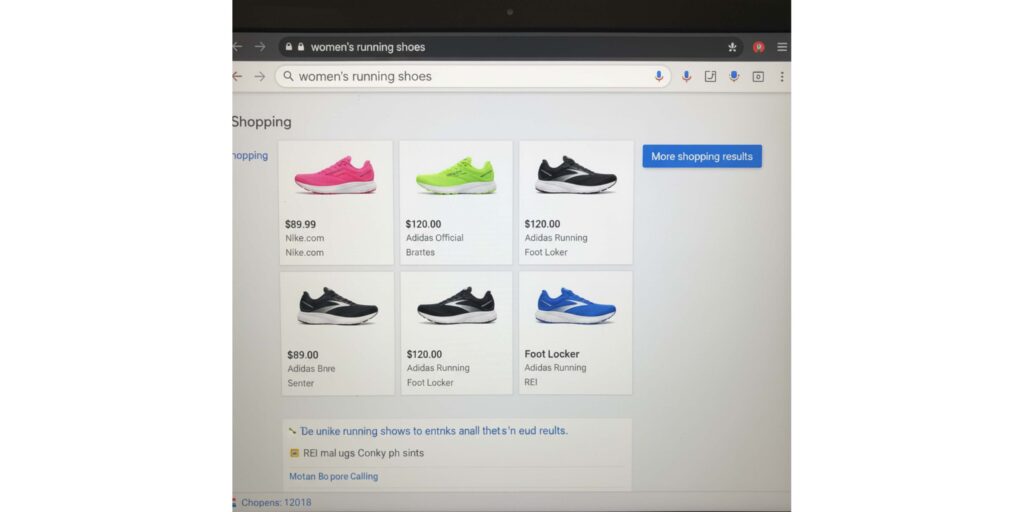
Task: Click the Foot Loker store label
Action: click(x=546, y=252)
